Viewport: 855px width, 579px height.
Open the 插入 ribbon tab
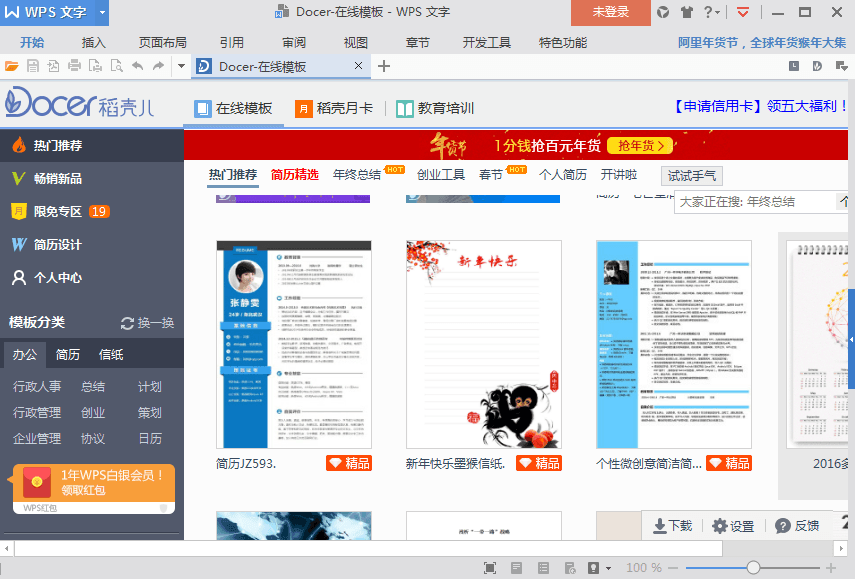tap(93, 43)
